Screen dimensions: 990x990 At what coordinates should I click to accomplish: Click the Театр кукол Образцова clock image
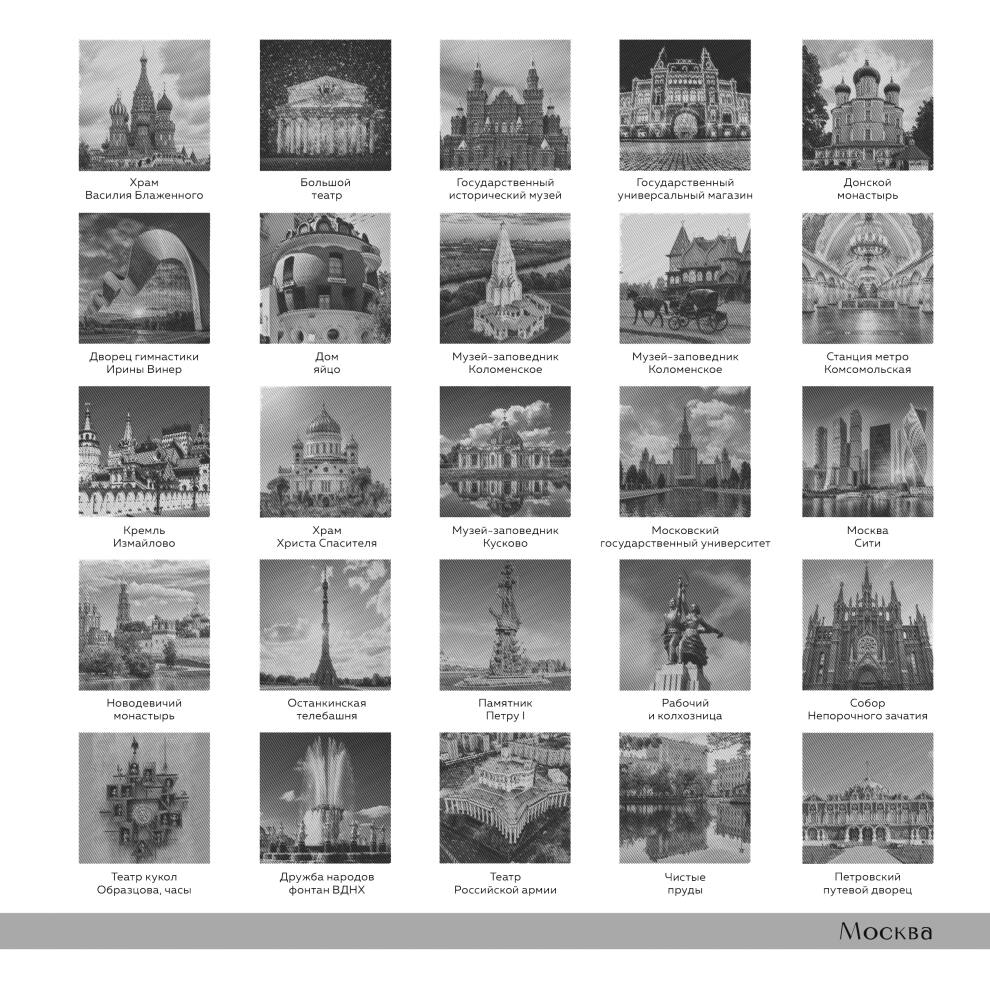click(144, 798)
